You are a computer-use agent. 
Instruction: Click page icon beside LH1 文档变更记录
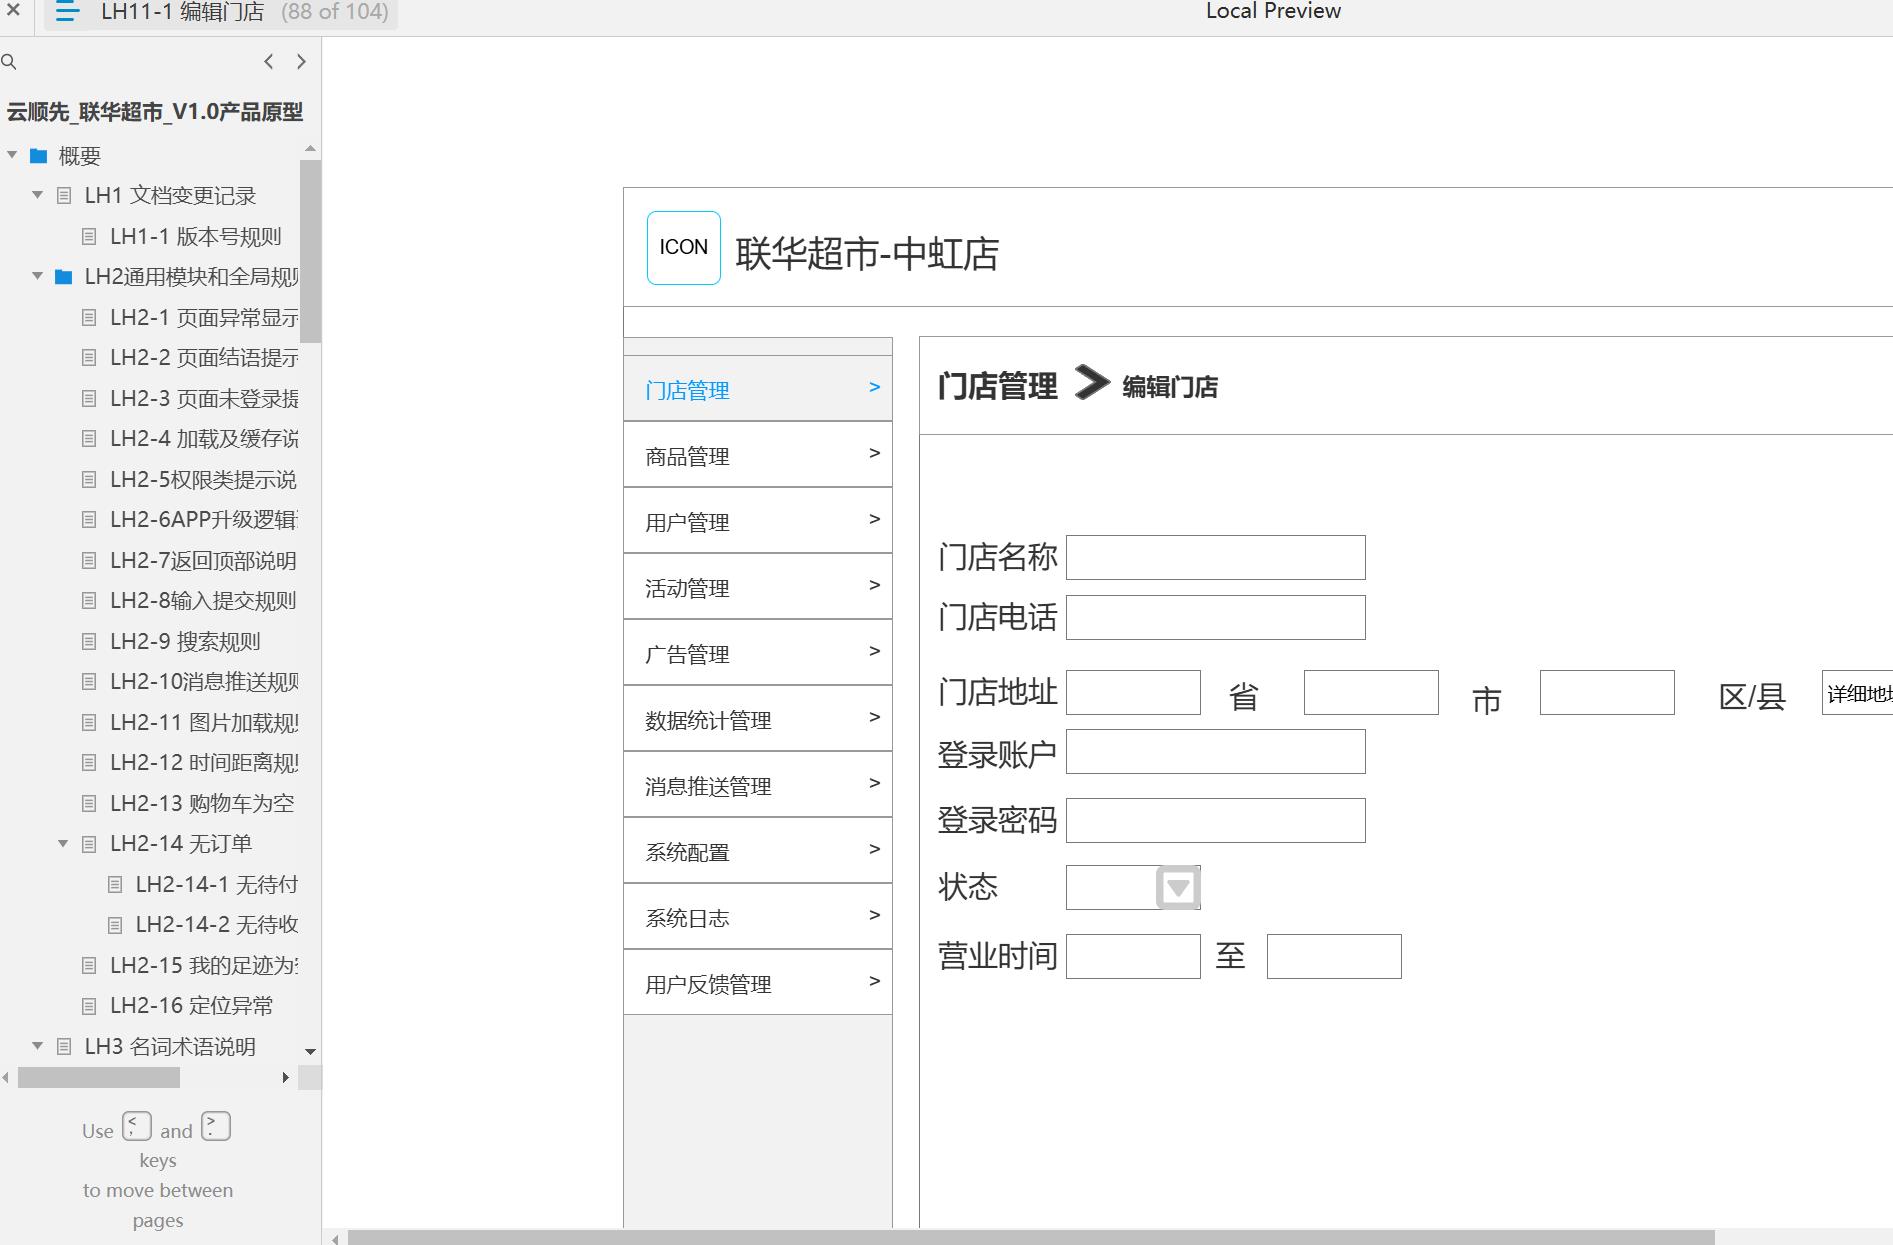(x=64, y=196)
